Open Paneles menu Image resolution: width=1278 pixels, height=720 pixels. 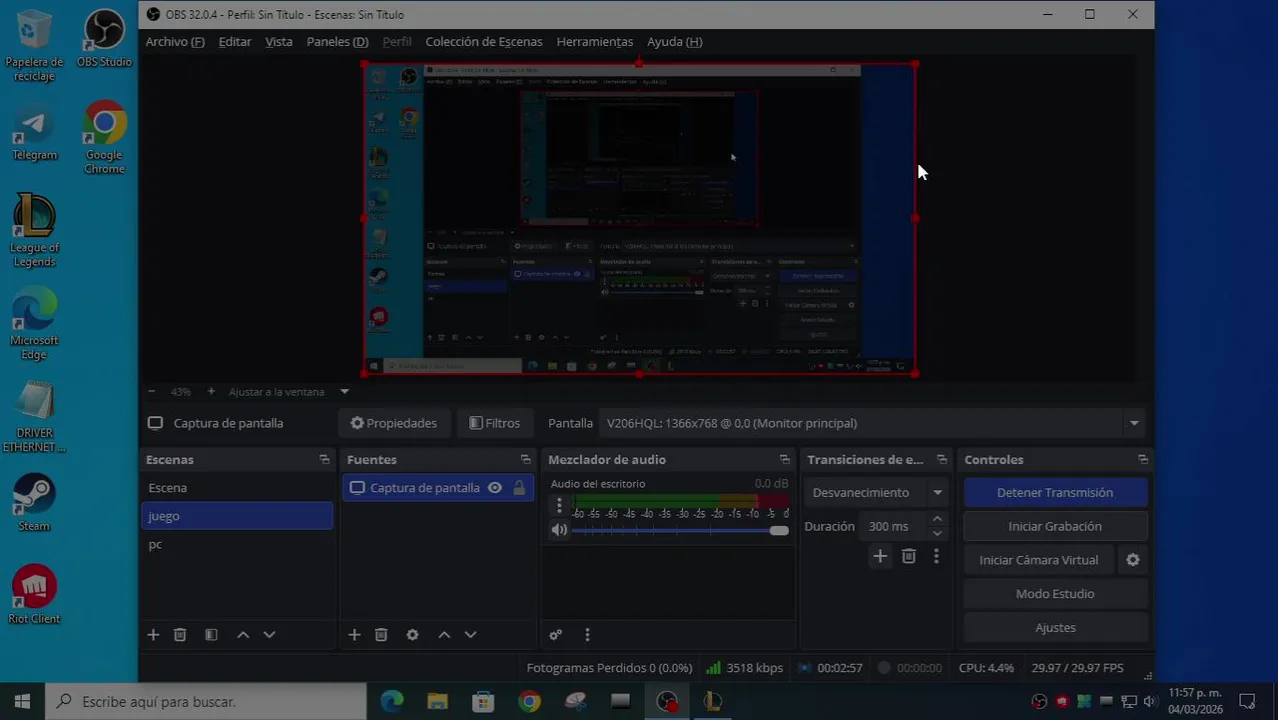(x=337, y=42)
